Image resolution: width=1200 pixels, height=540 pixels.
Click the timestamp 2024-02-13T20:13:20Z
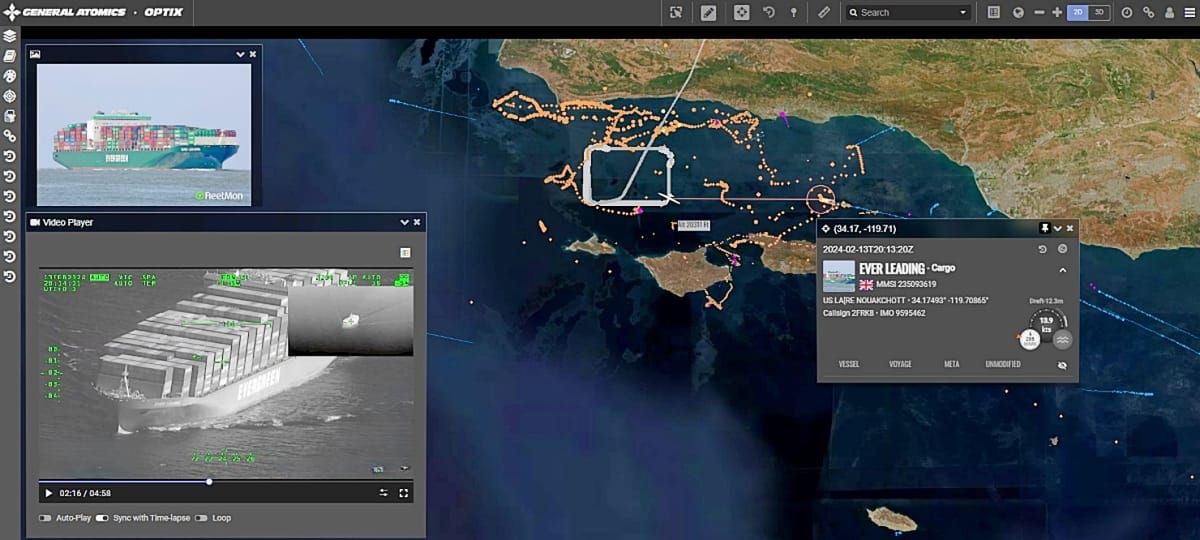[x=868, y=249]
